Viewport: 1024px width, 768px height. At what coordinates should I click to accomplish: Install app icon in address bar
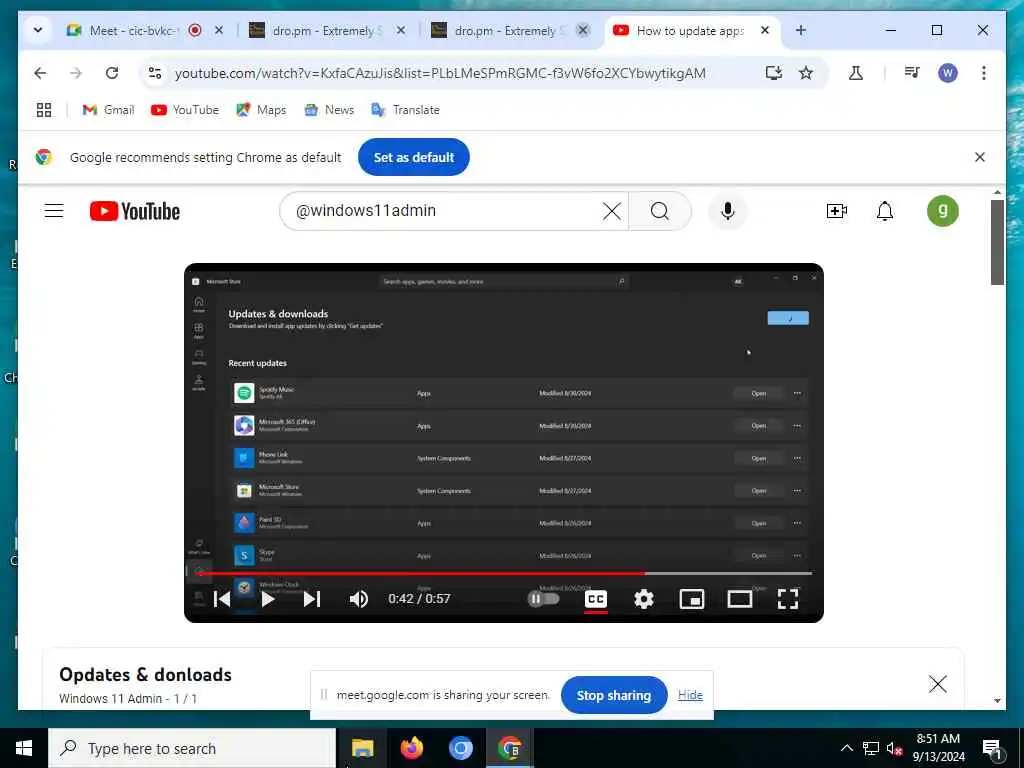pos(774,73)
